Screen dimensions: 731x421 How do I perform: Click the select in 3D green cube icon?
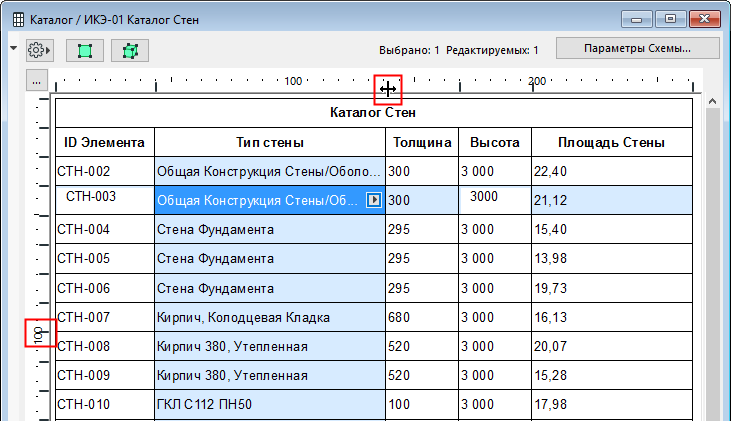coord(130,50)
